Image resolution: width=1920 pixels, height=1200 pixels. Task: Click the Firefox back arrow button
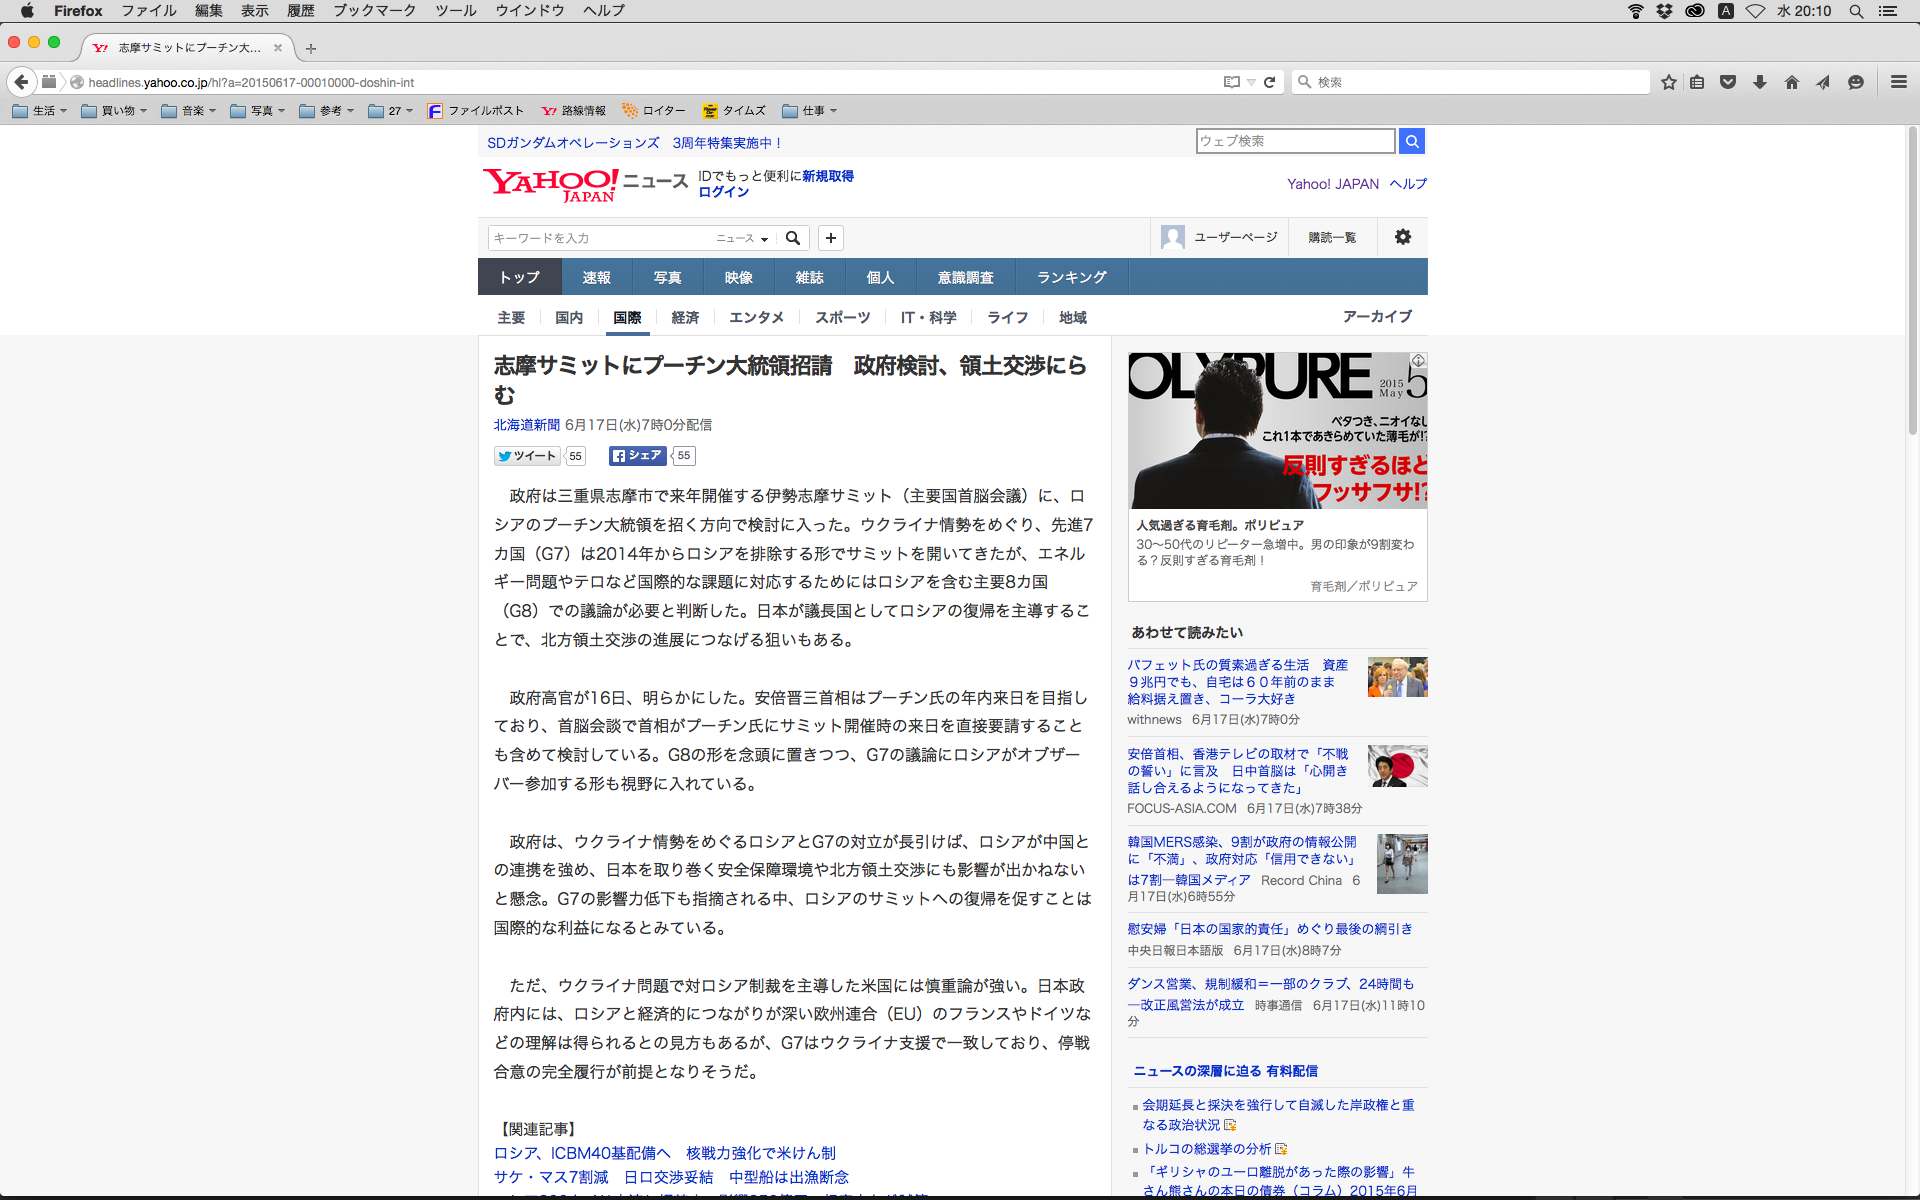tap(21, 82)
